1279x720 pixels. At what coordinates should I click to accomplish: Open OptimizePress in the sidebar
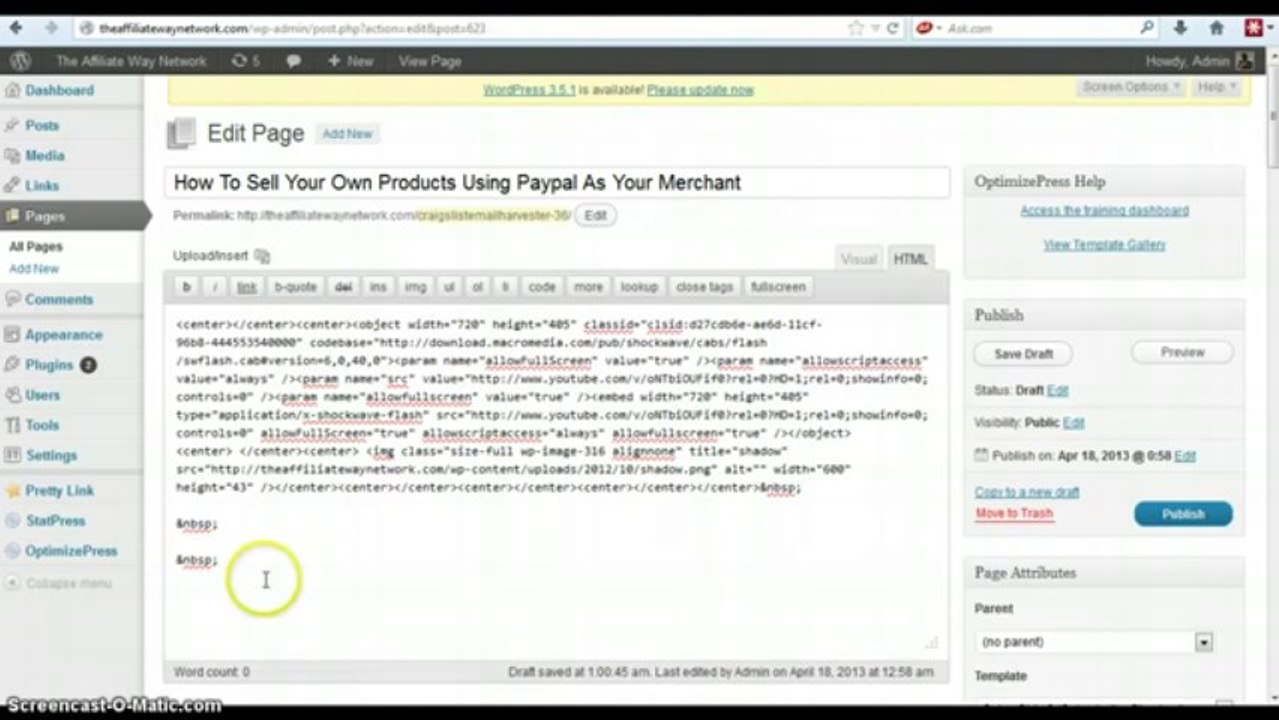click(71, 551)
